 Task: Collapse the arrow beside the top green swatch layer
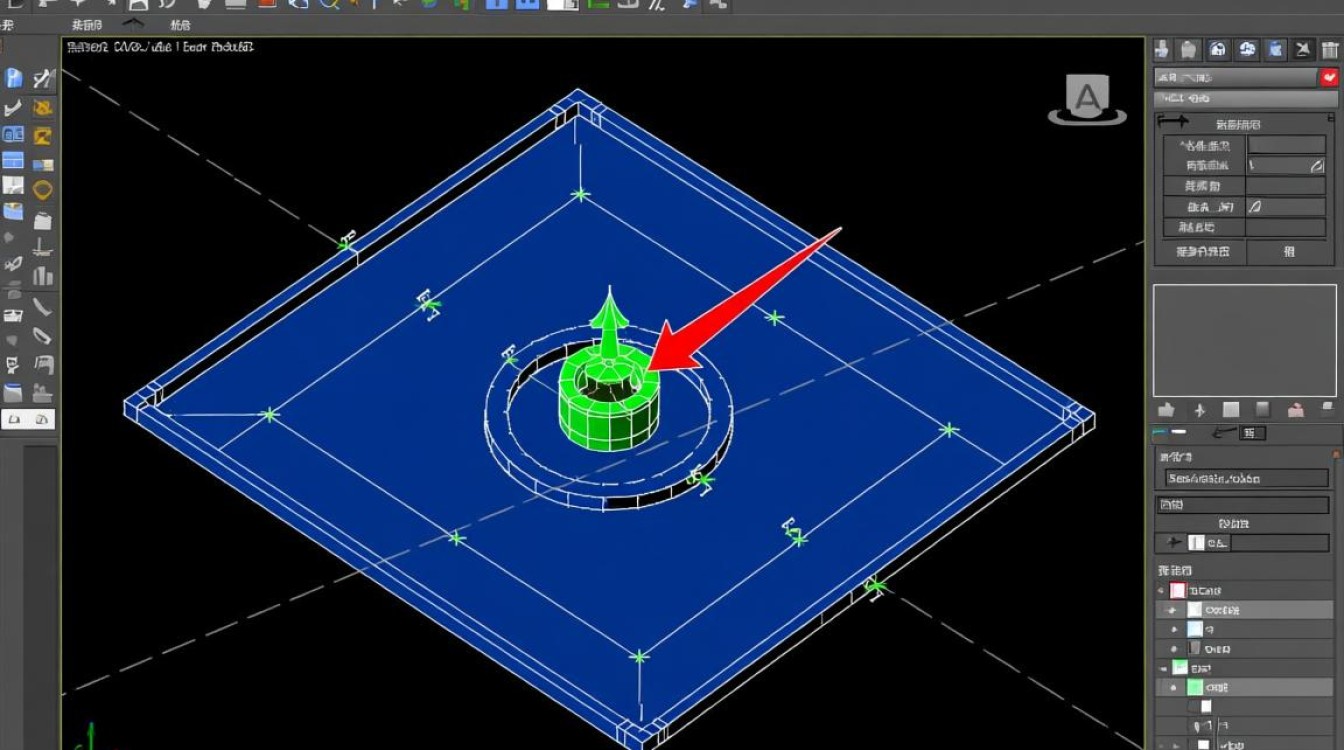(1163, 668)
